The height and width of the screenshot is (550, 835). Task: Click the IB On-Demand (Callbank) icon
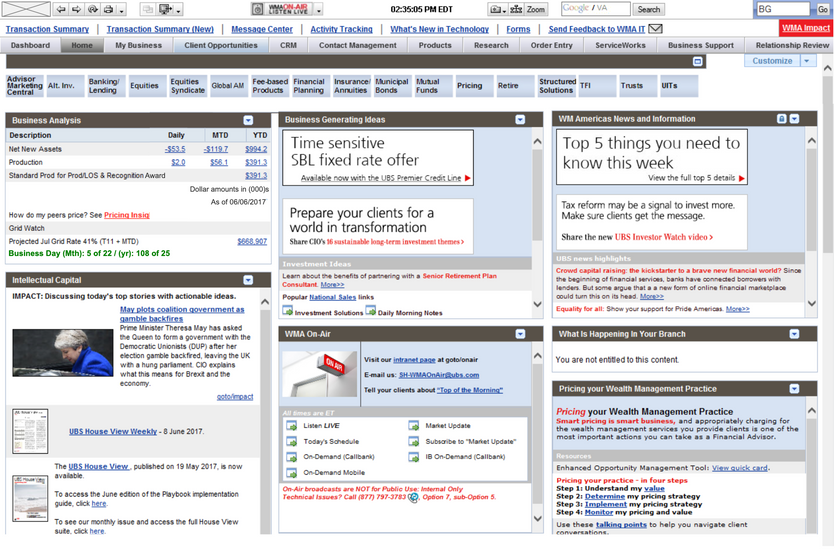click(414, 457)
